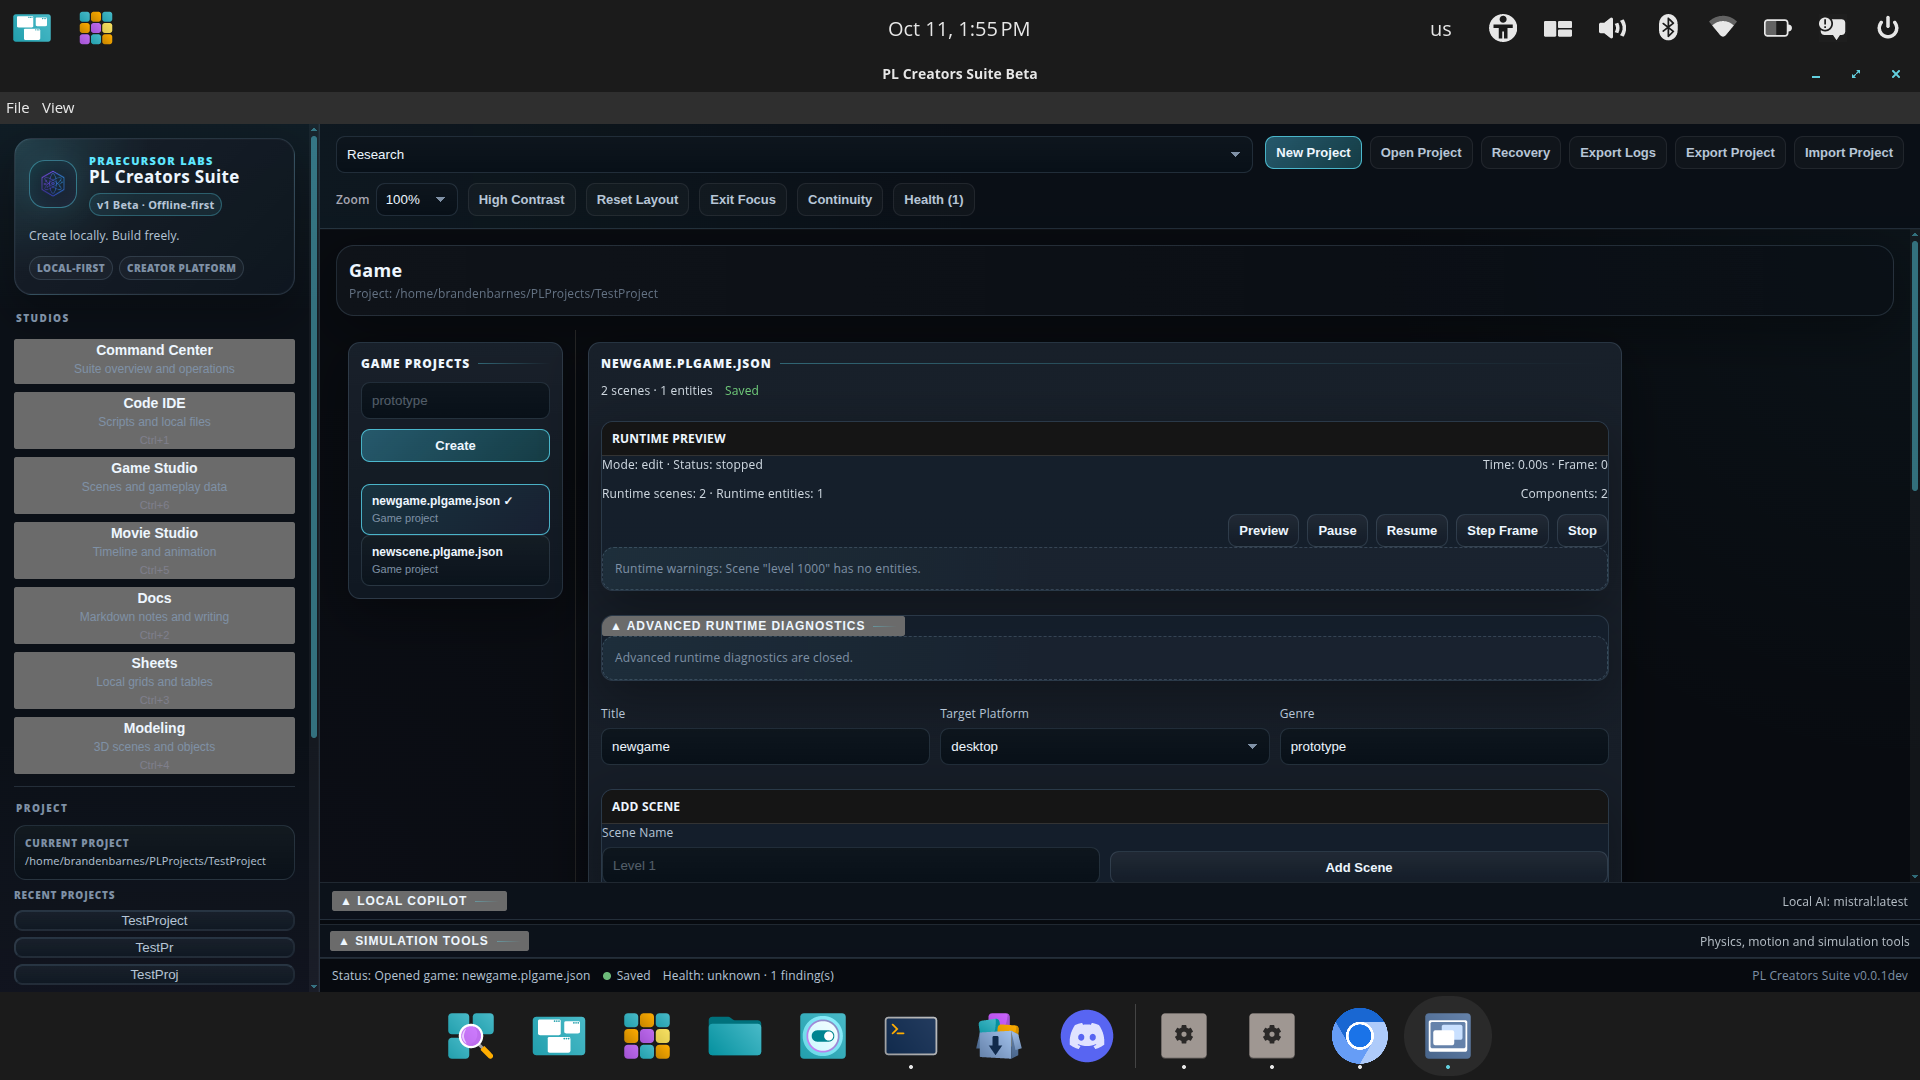This screenshot has height=1080, width=1920.
Task: Open the file manager folder in dock
Action: (x=735, y=1036)
